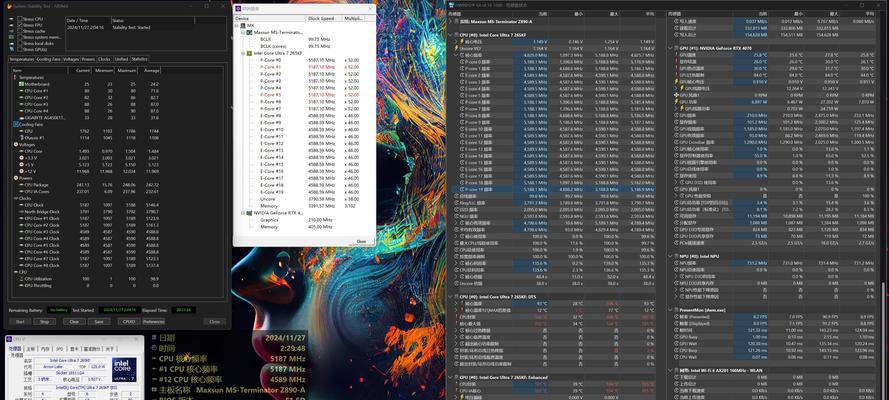Open the 主板 tab in CPU-Z

tap(31, 349)
